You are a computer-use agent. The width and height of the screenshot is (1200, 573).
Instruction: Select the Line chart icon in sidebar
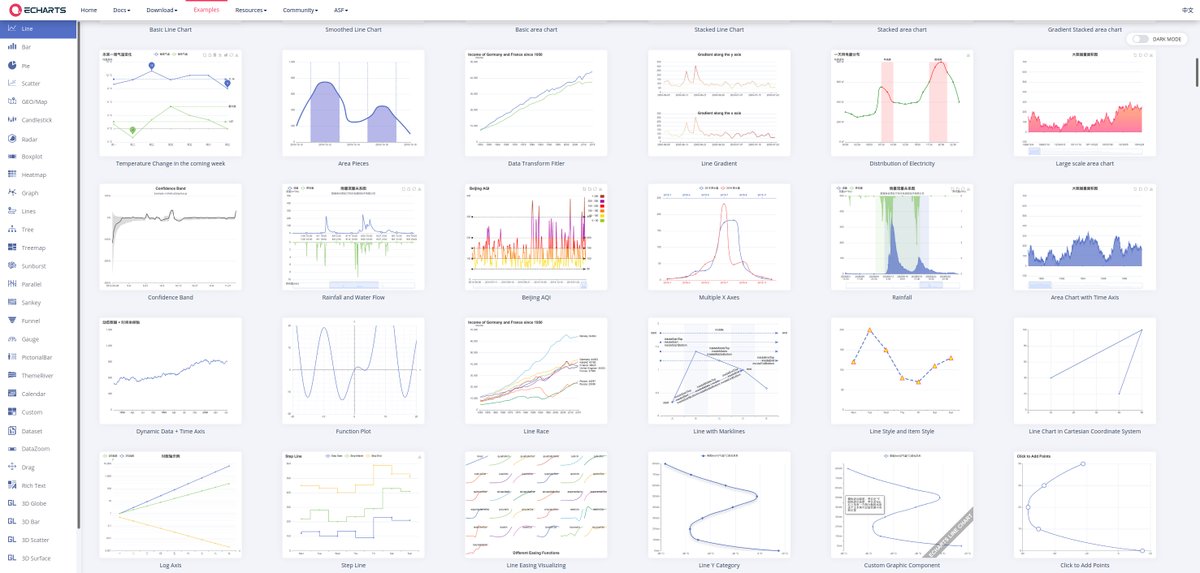click(10, 29)
